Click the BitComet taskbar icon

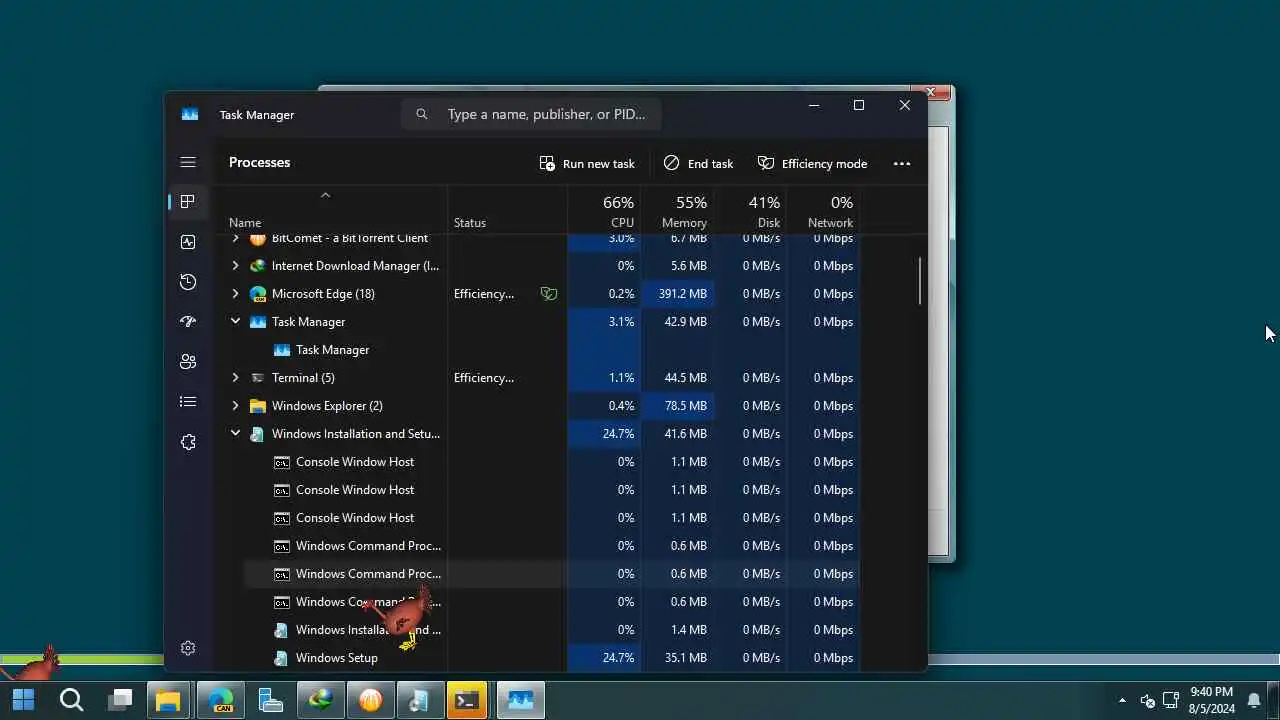coord(371,700)
